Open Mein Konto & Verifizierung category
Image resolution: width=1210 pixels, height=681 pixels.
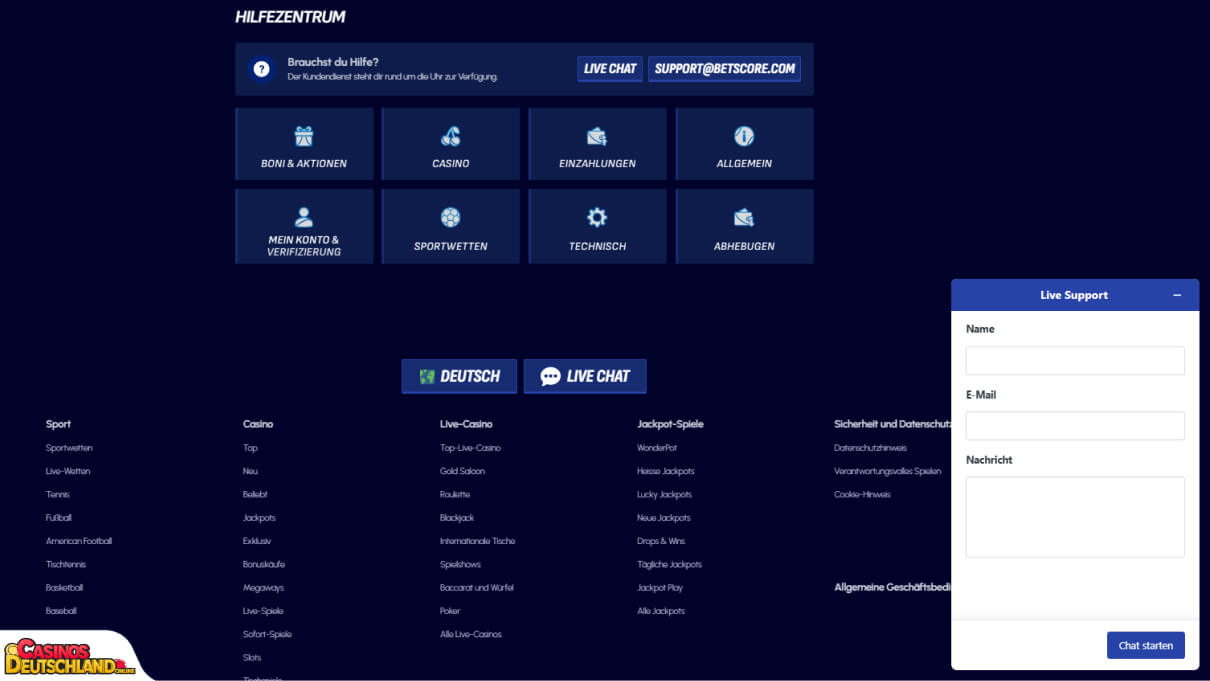[304, 226]
